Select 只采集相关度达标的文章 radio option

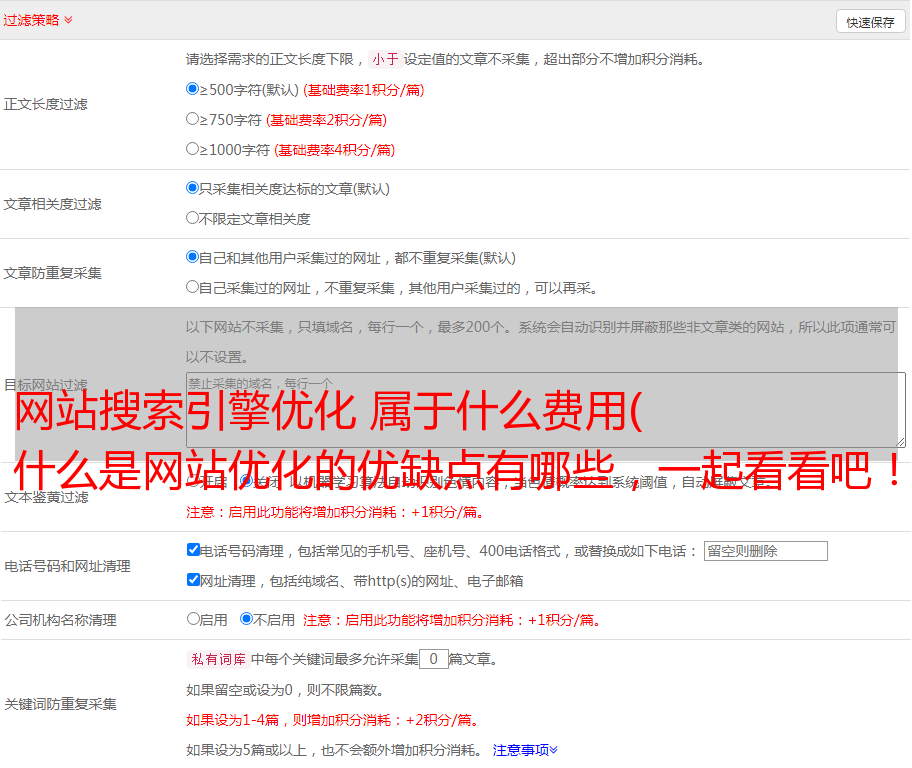pos(193,188)
